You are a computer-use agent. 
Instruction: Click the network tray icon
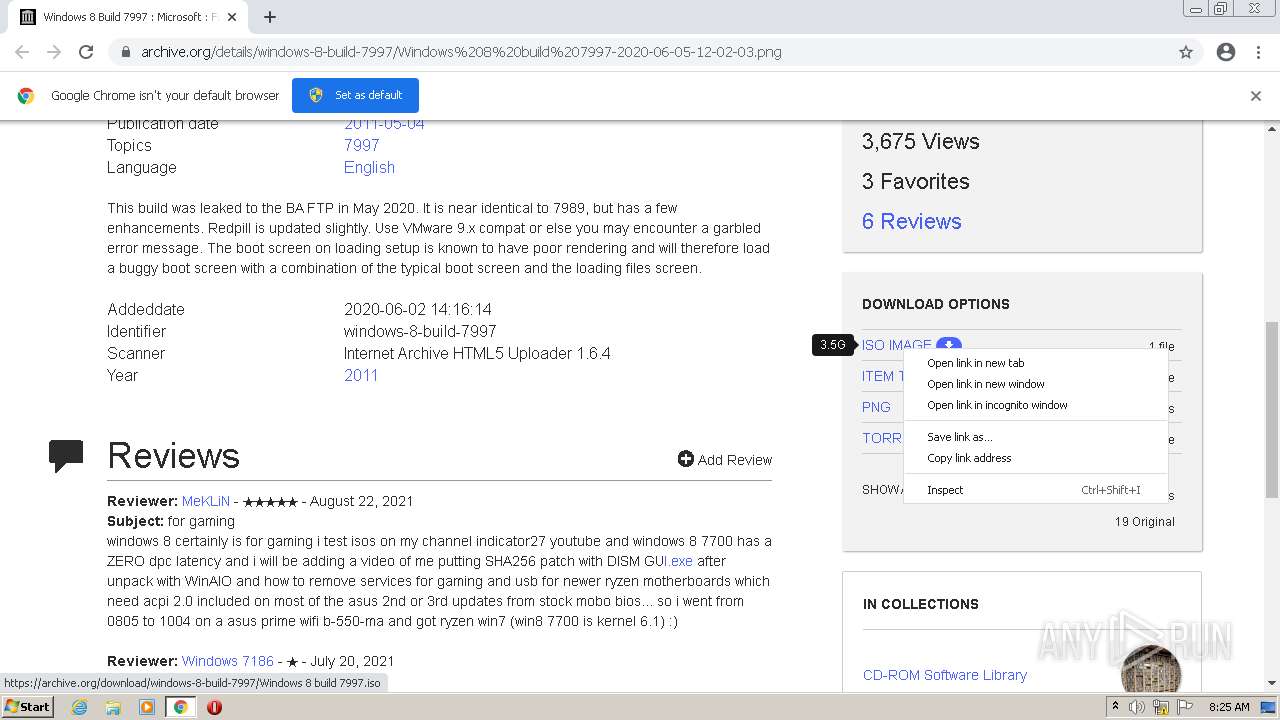coord(1161,707)
